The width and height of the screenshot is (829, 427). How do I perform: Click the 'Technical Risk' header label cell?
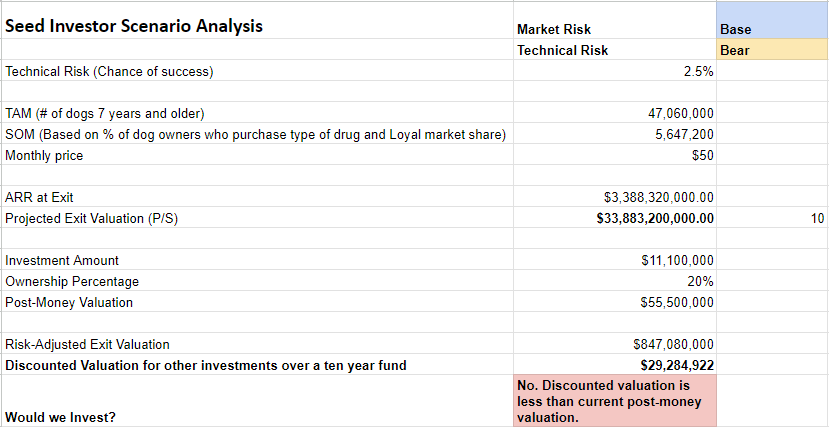[x=615, y=50]
